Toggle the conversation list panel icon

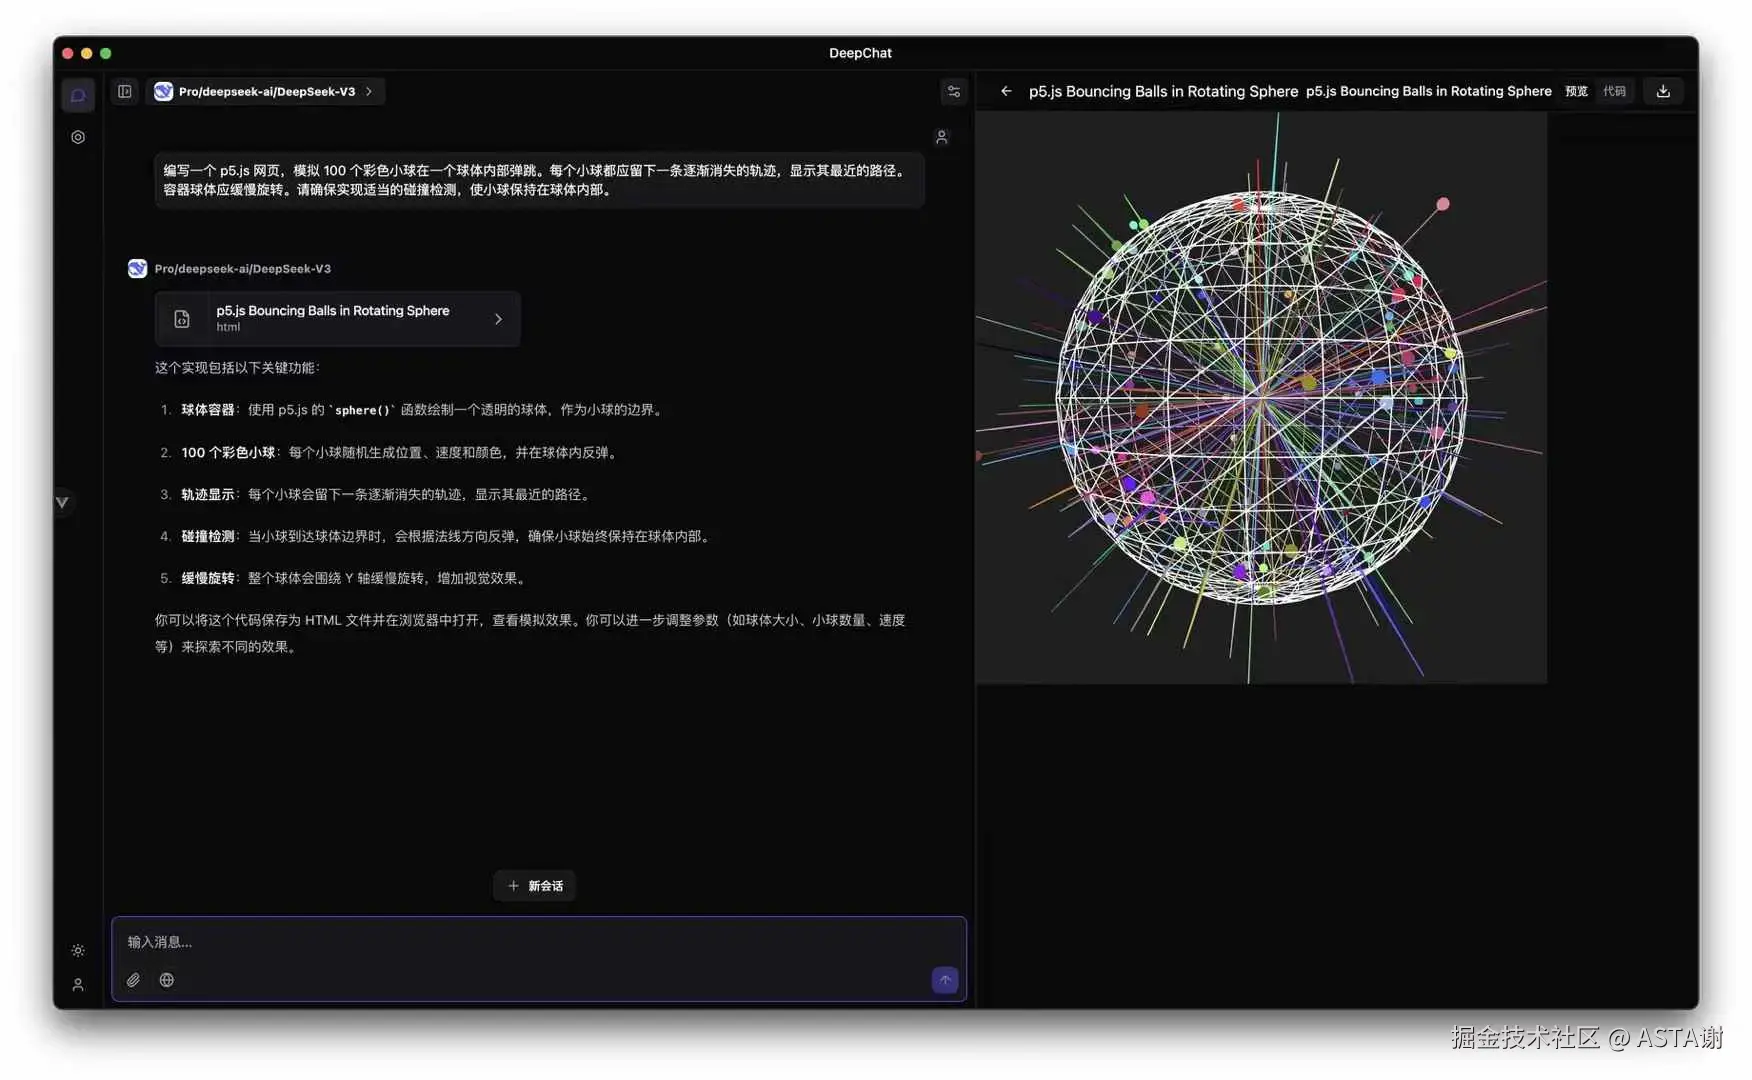pyautogui.click(x=125, y=91)
